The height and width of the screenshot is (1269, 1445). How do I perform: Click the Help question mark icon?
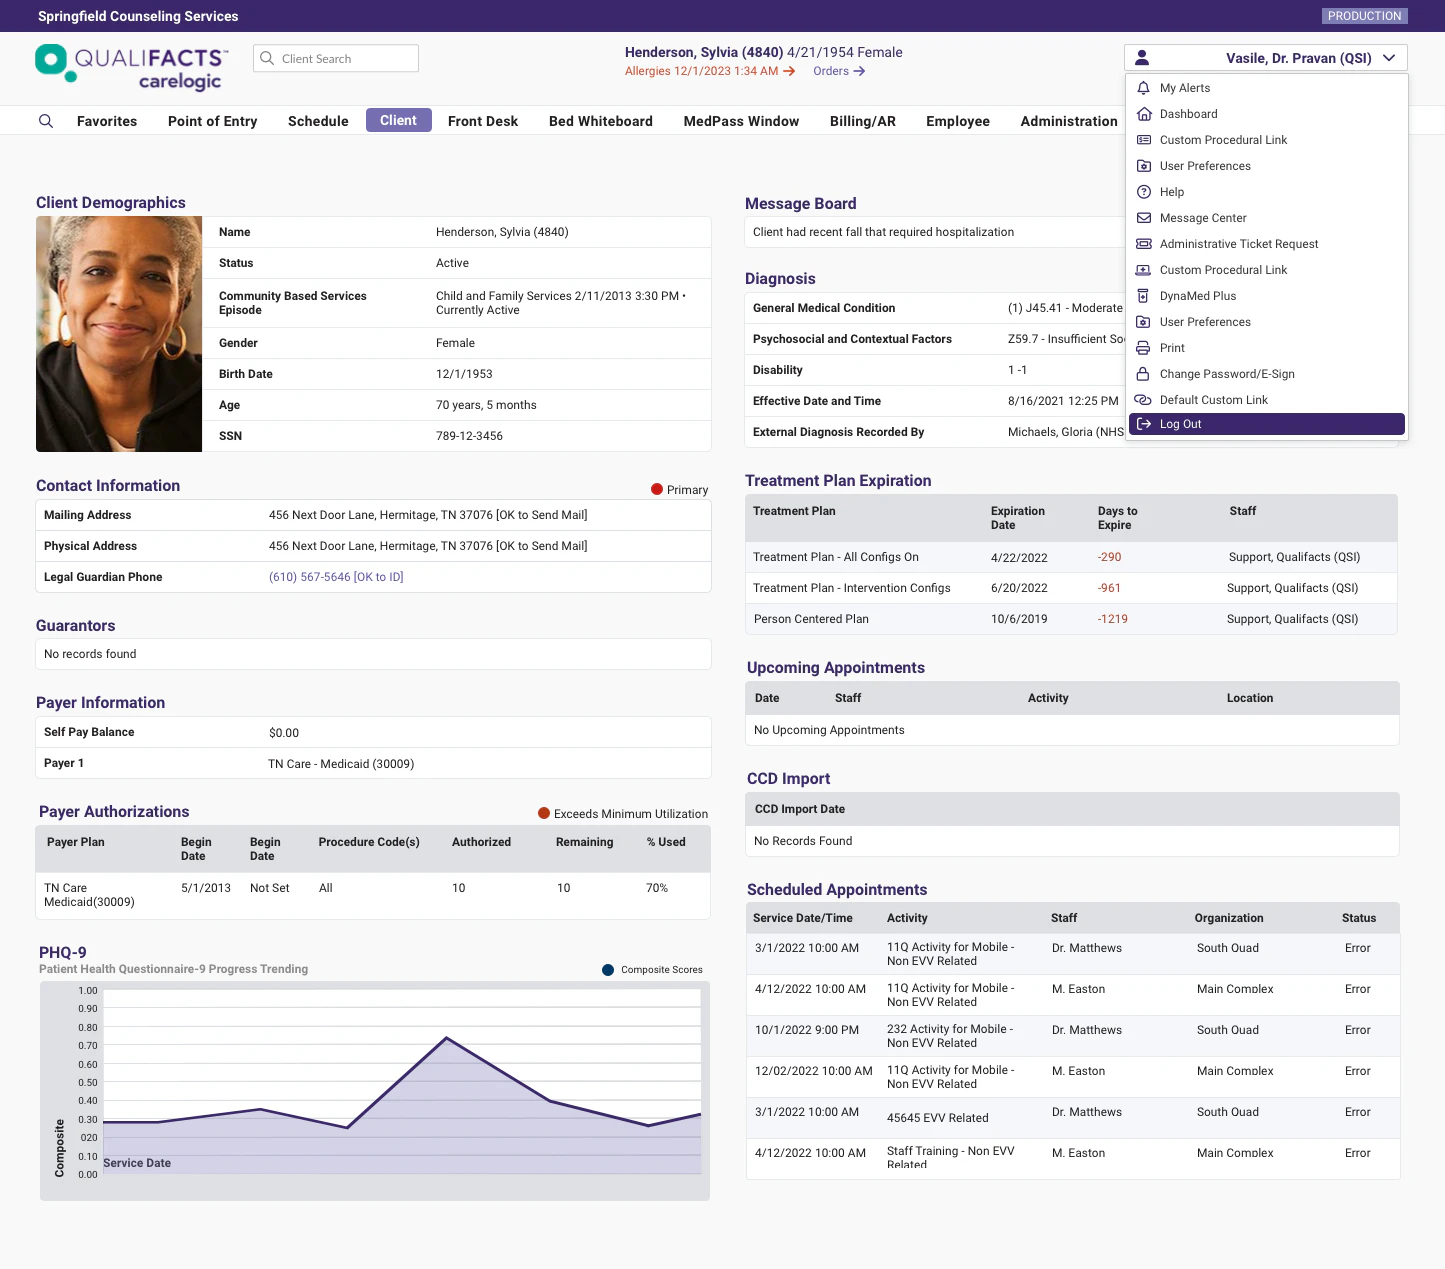(x=1143, y=192)
